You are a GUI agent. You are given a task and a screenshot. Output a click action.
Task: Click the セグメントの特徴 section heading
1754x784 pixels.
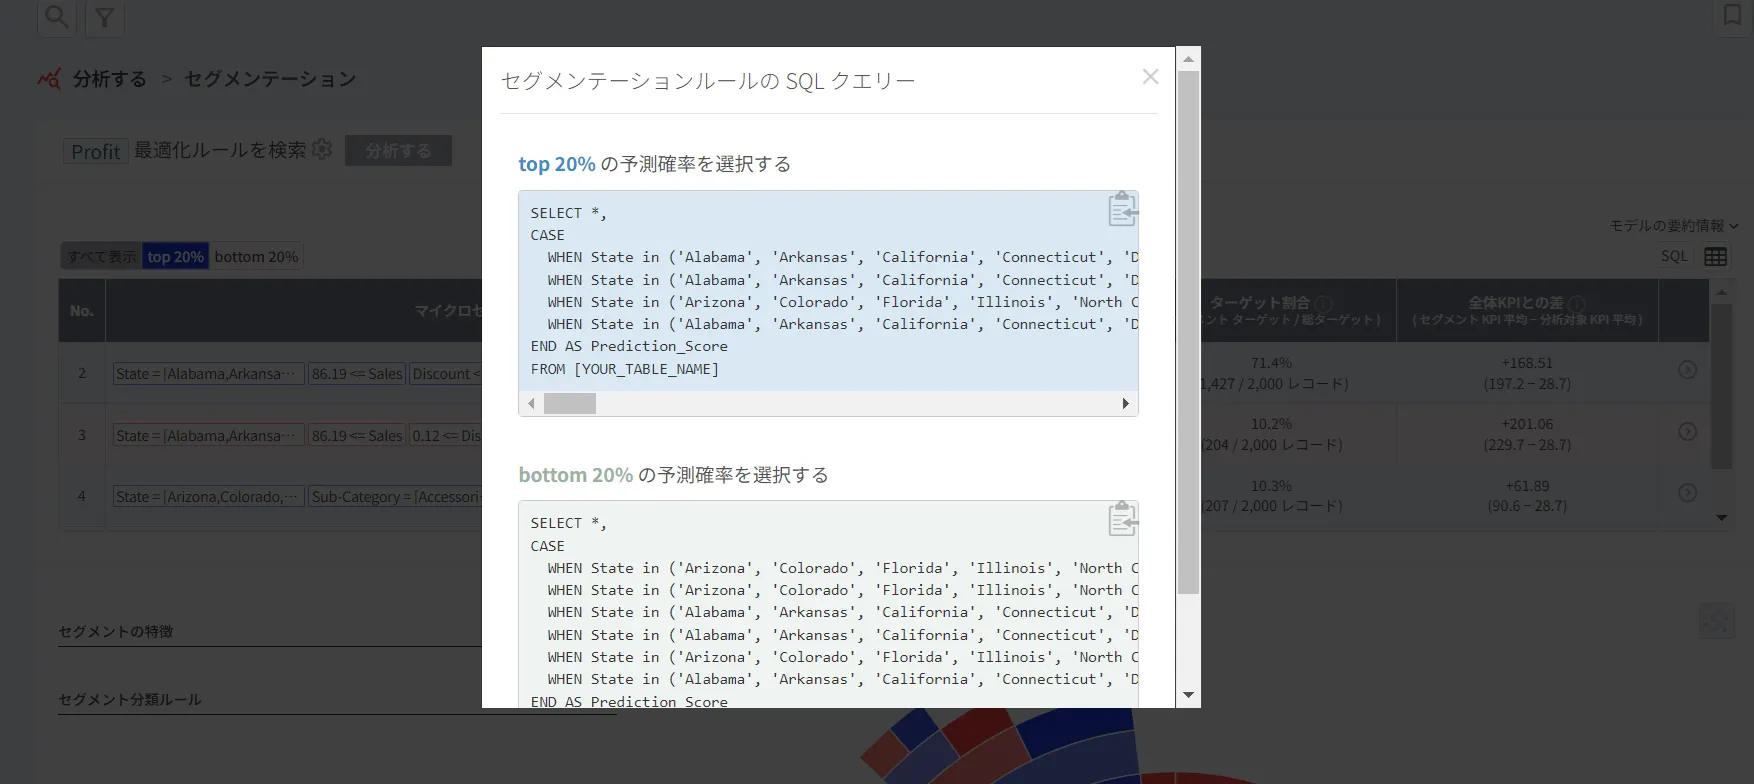116,632
